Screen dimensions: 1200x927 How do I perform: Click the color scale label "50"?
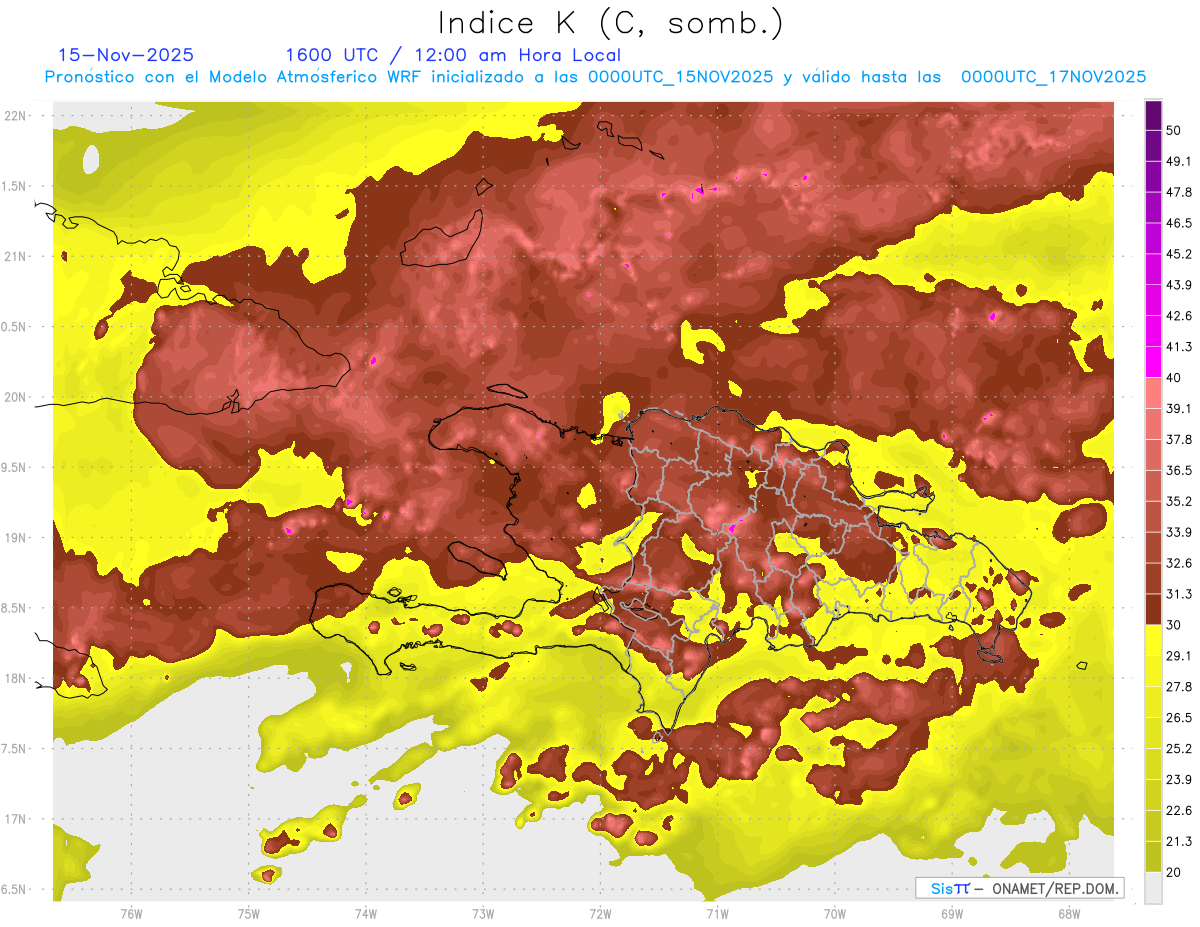[1175, 131]
